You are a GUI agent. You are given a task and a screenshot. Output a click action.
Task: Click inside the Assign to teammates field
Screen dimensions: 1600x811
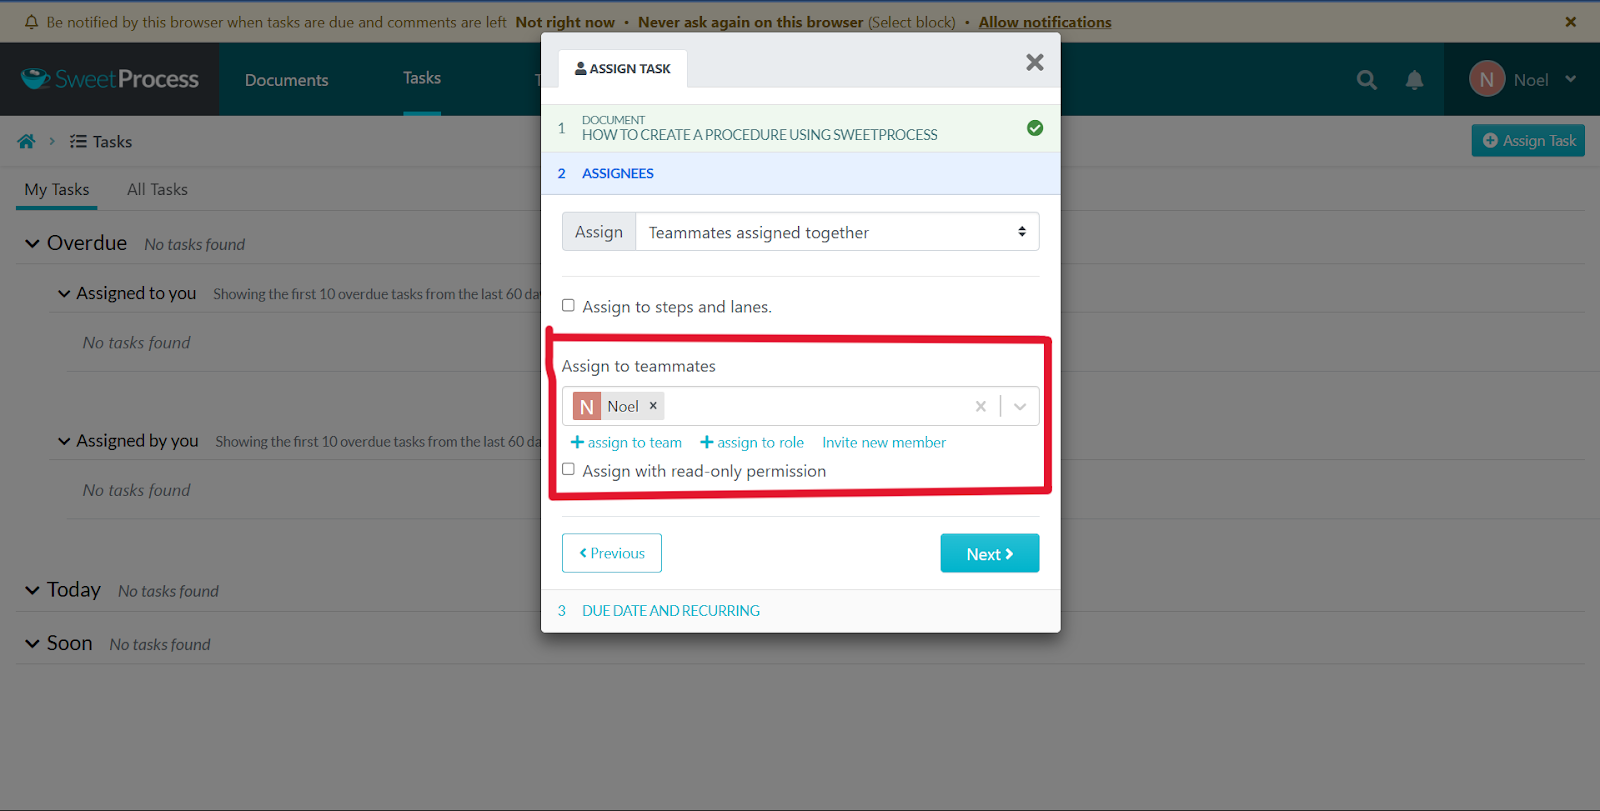coord(800,406)
